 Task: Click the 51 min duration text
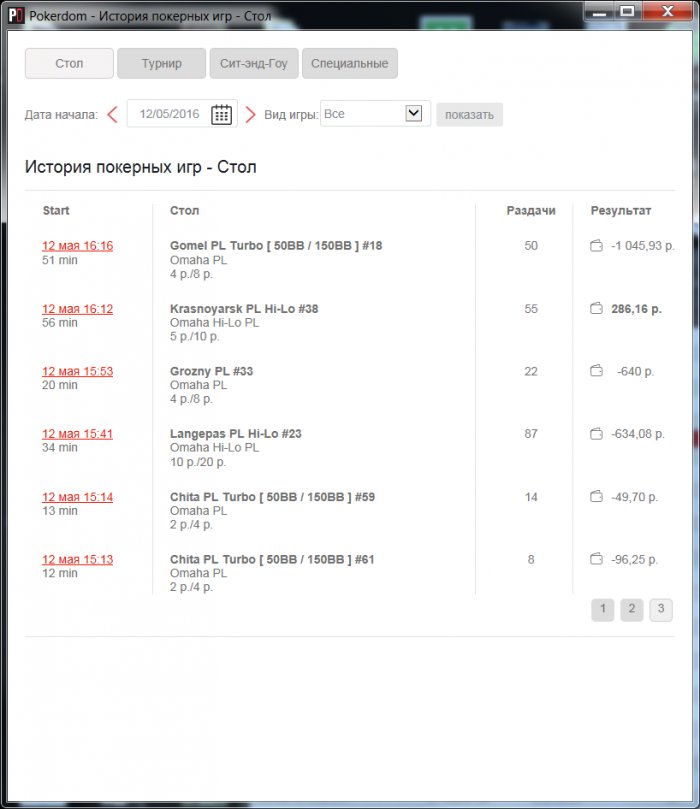[60, 260]
